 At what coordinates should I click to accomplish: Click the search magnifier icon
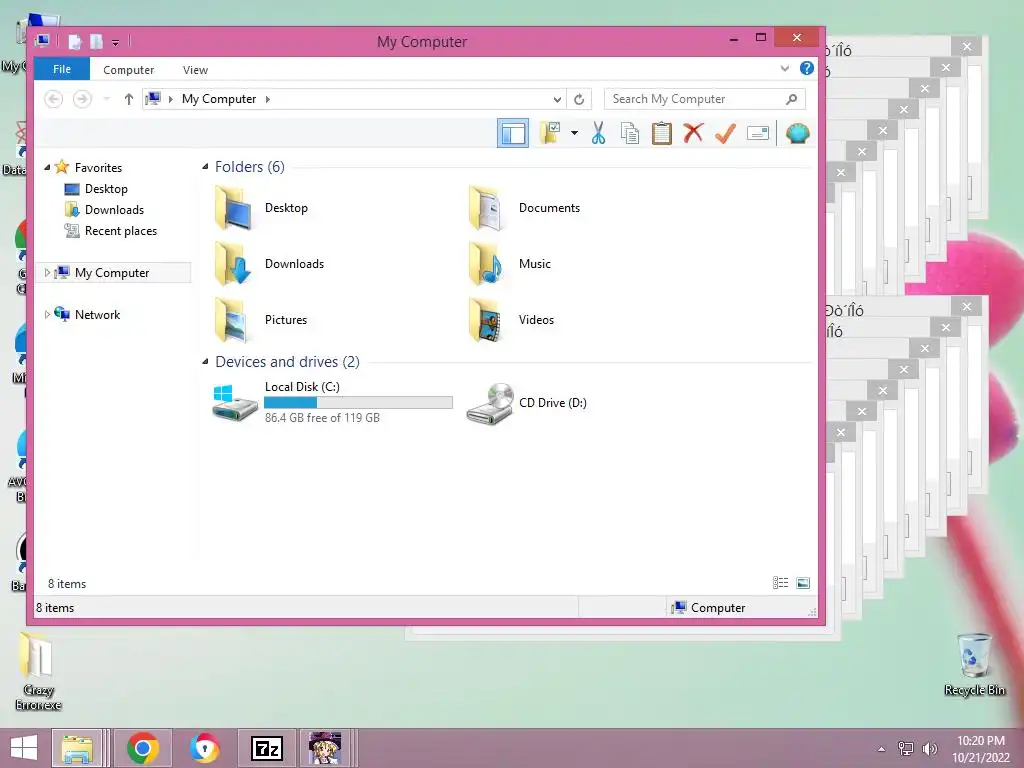[x=792, y=99]
